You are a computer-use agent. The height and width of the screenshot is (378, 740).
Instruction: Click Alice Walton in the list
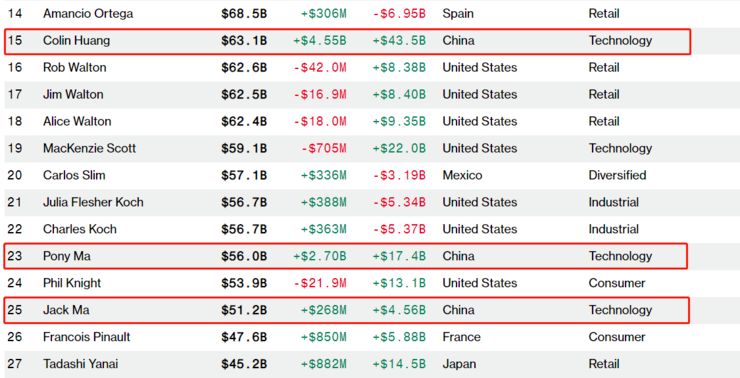[x=77, y=121]
